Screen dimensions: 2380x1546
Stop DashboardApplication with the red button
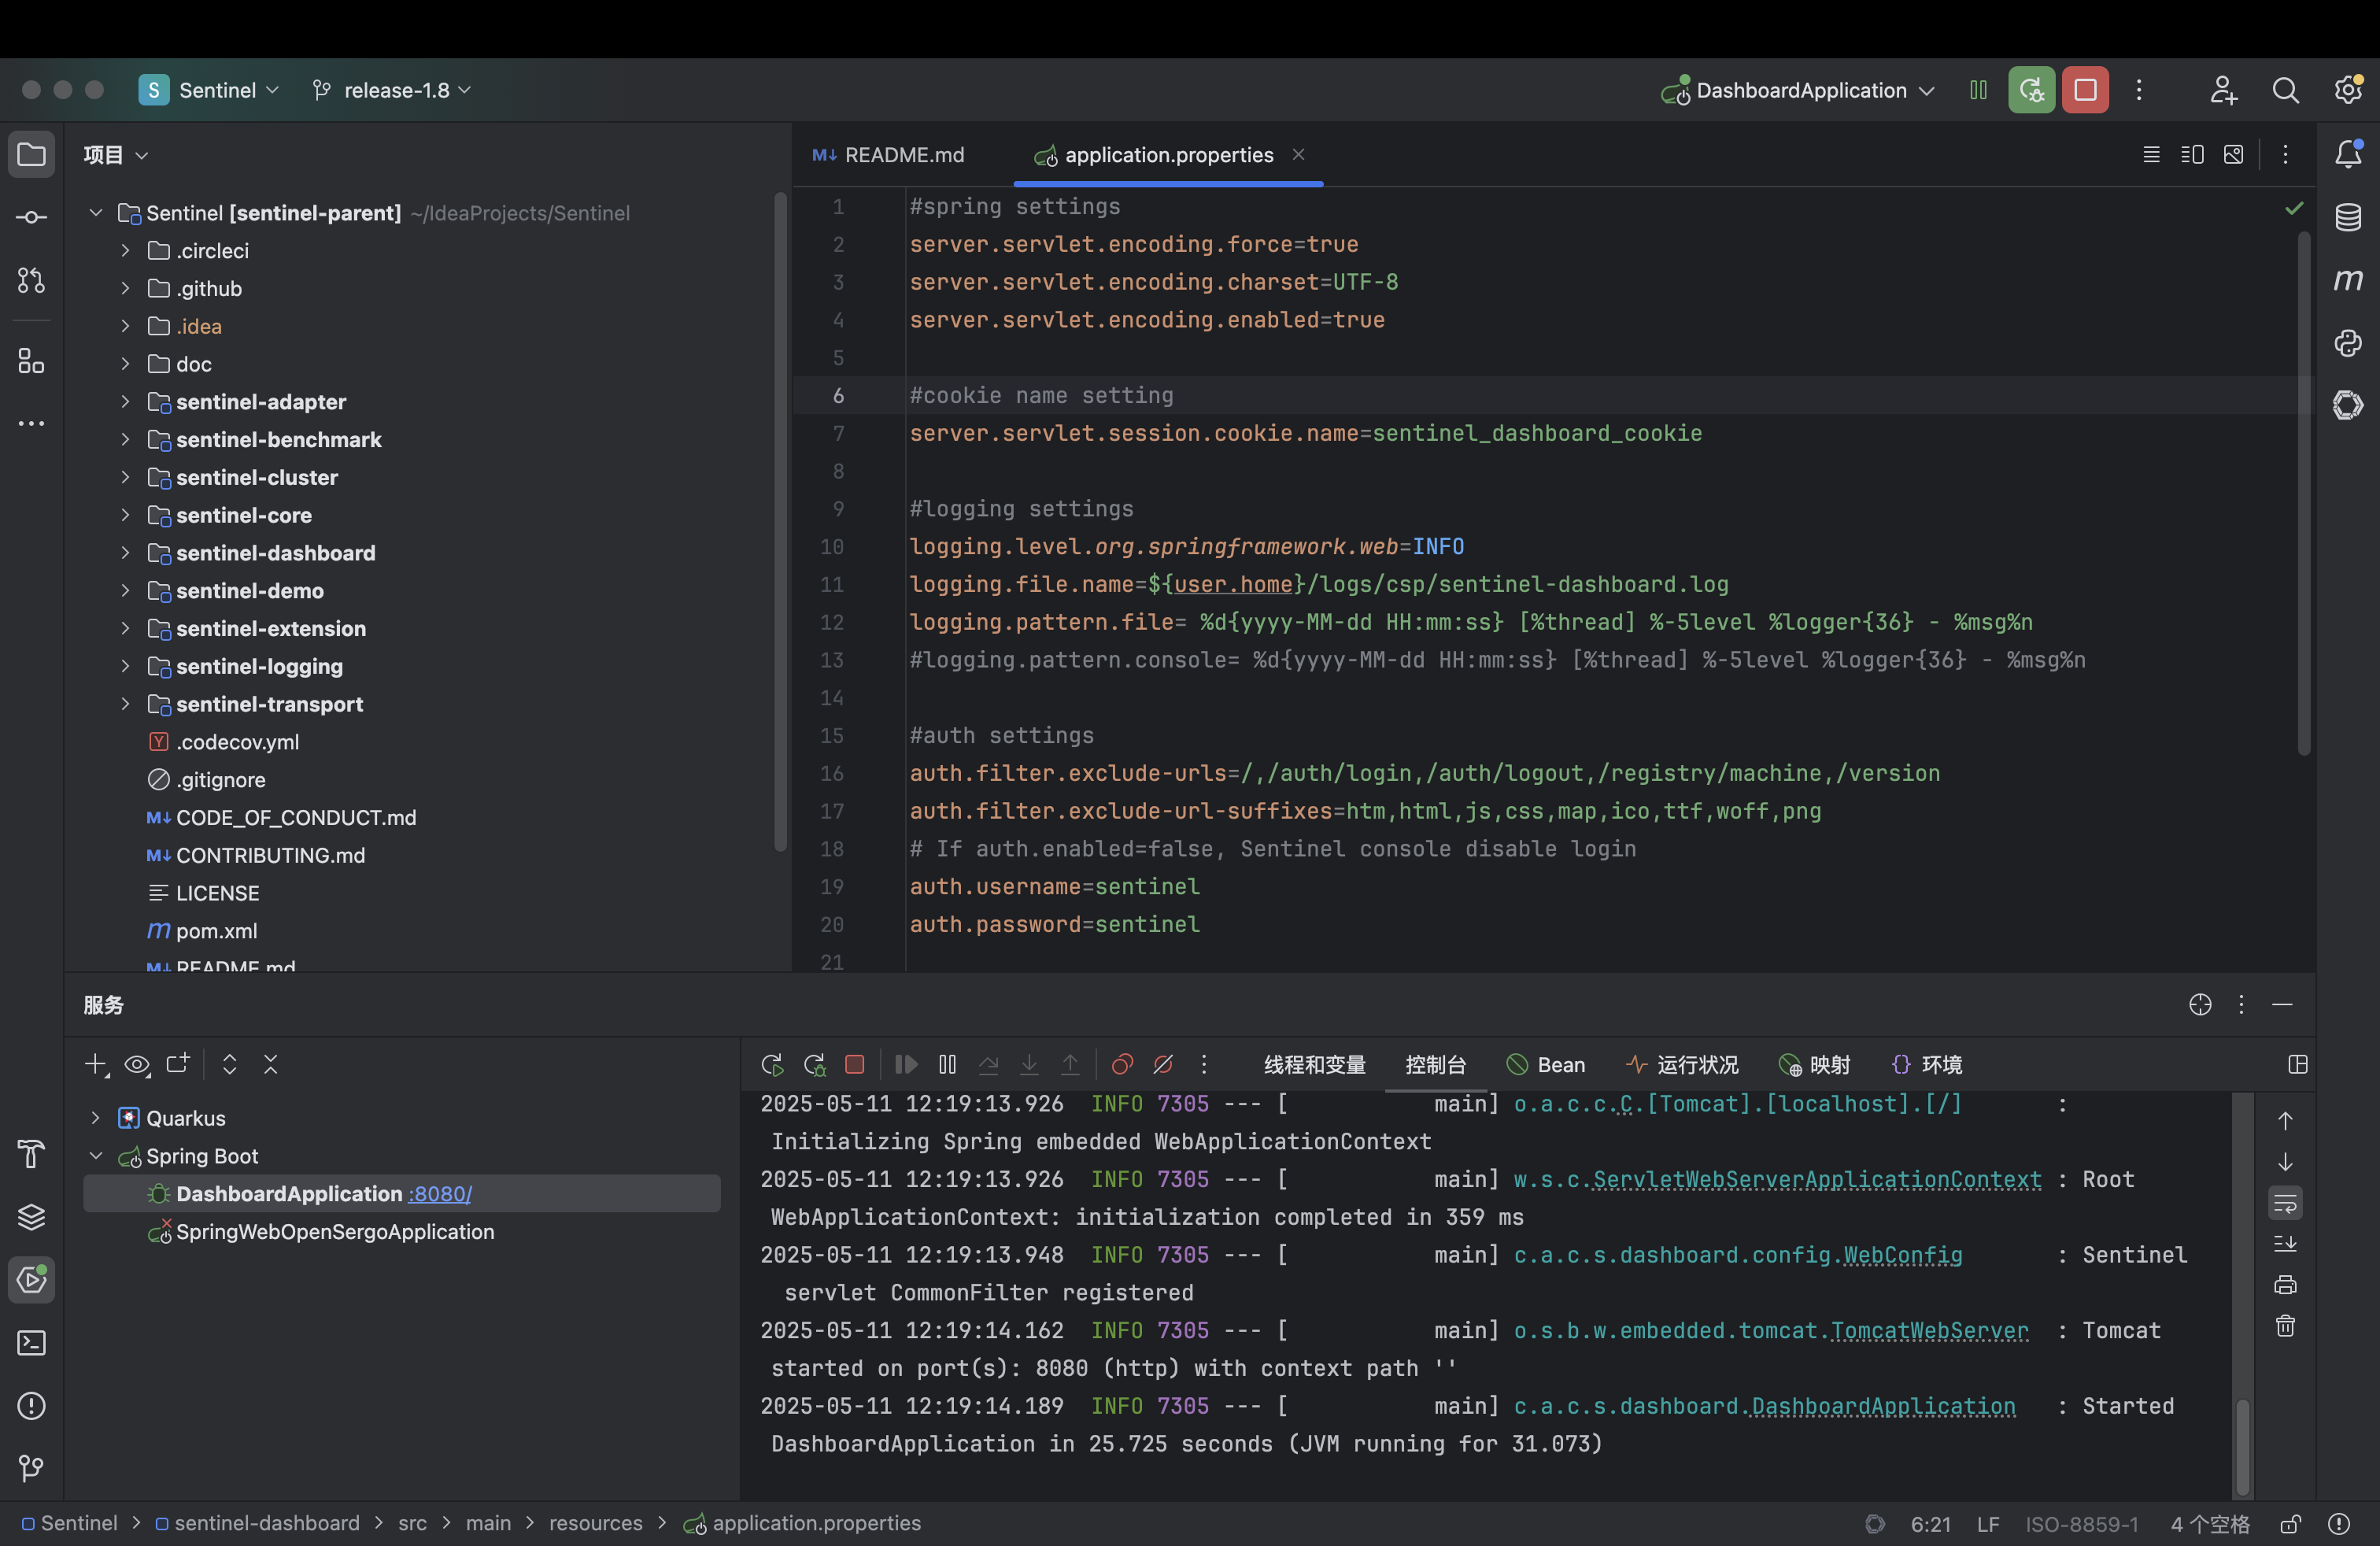2084,90
